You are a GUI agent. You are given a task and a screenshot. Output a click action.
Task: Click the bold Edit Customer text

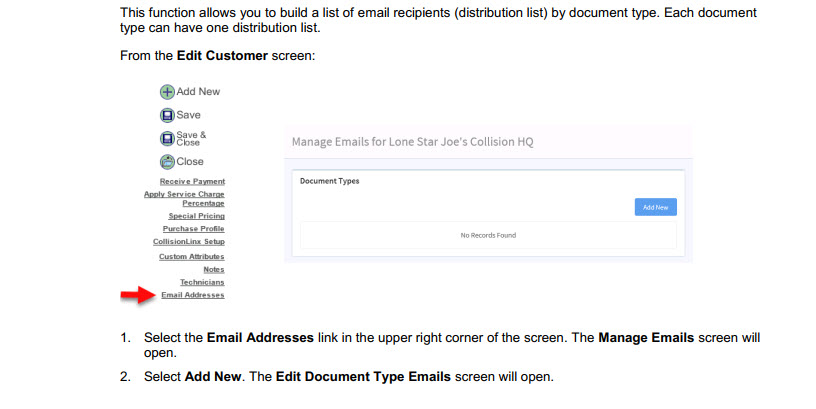(x=222, y=55)
